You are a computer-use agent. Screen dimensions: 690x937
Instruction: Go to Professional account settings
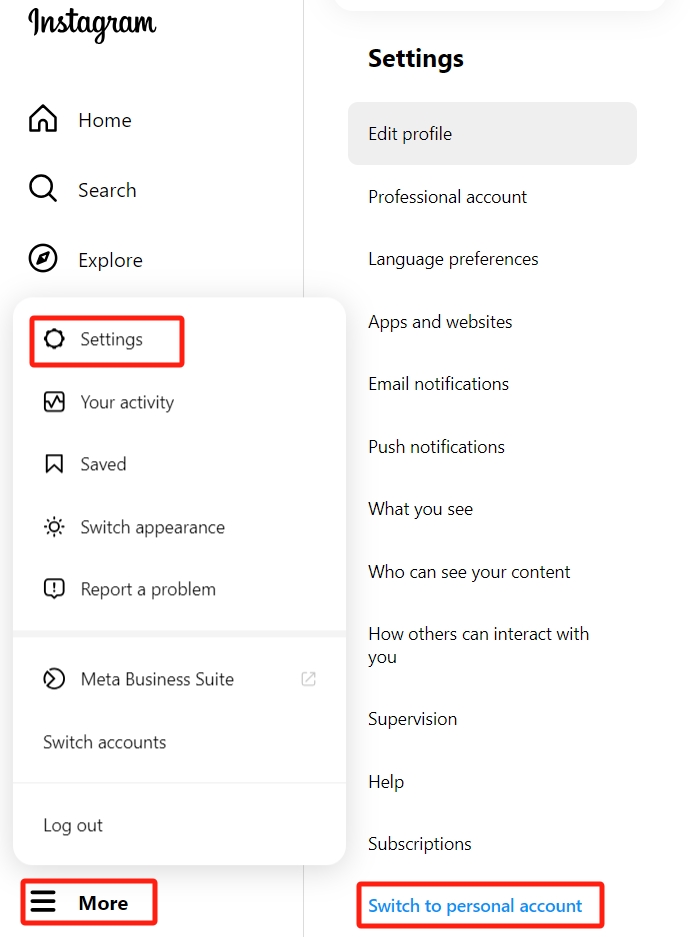(447, 197)
